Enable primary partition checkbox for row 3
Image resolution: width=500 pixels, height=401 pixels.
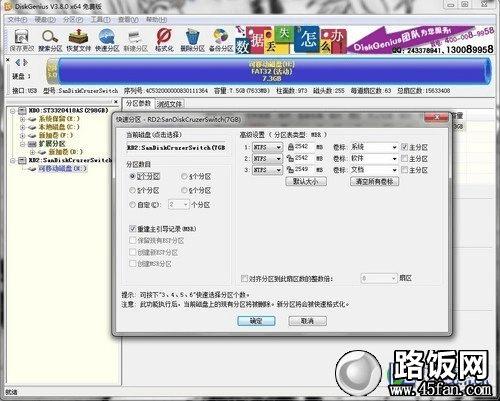coord(404,170)
